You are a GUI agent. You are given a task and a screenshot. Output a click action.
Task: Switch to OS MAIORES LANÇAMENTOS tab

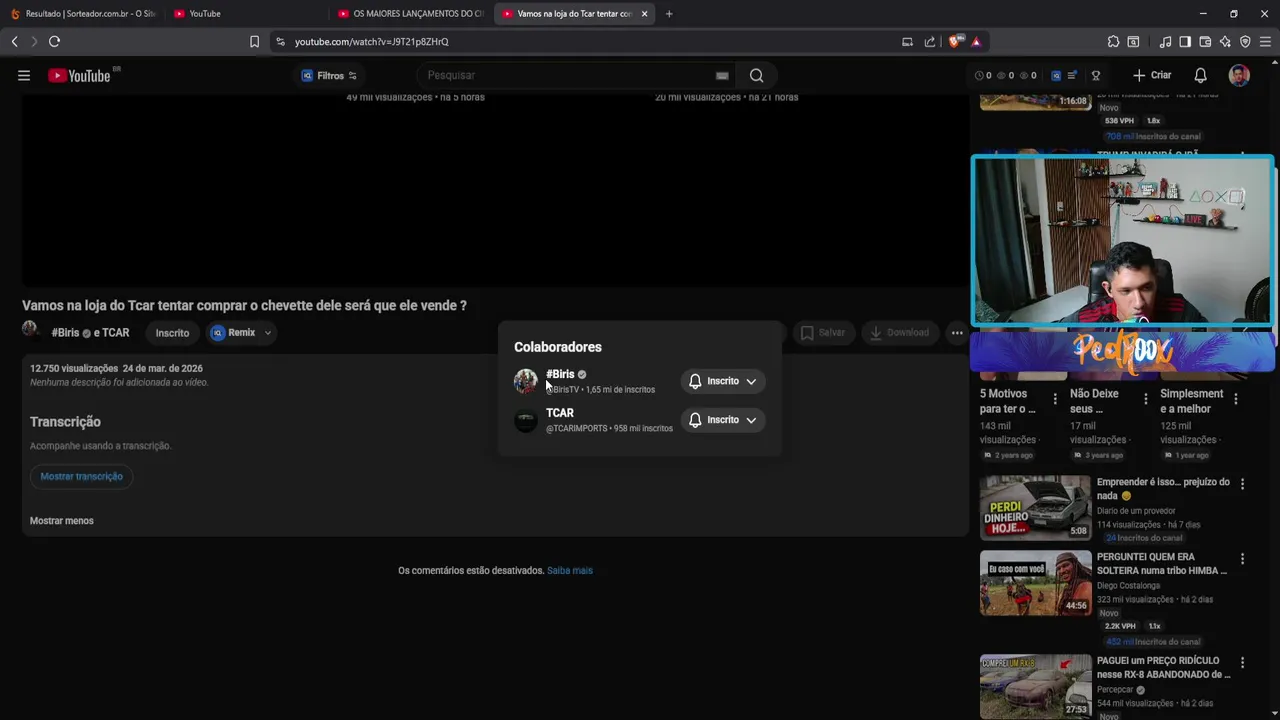[x=410, y=14]
